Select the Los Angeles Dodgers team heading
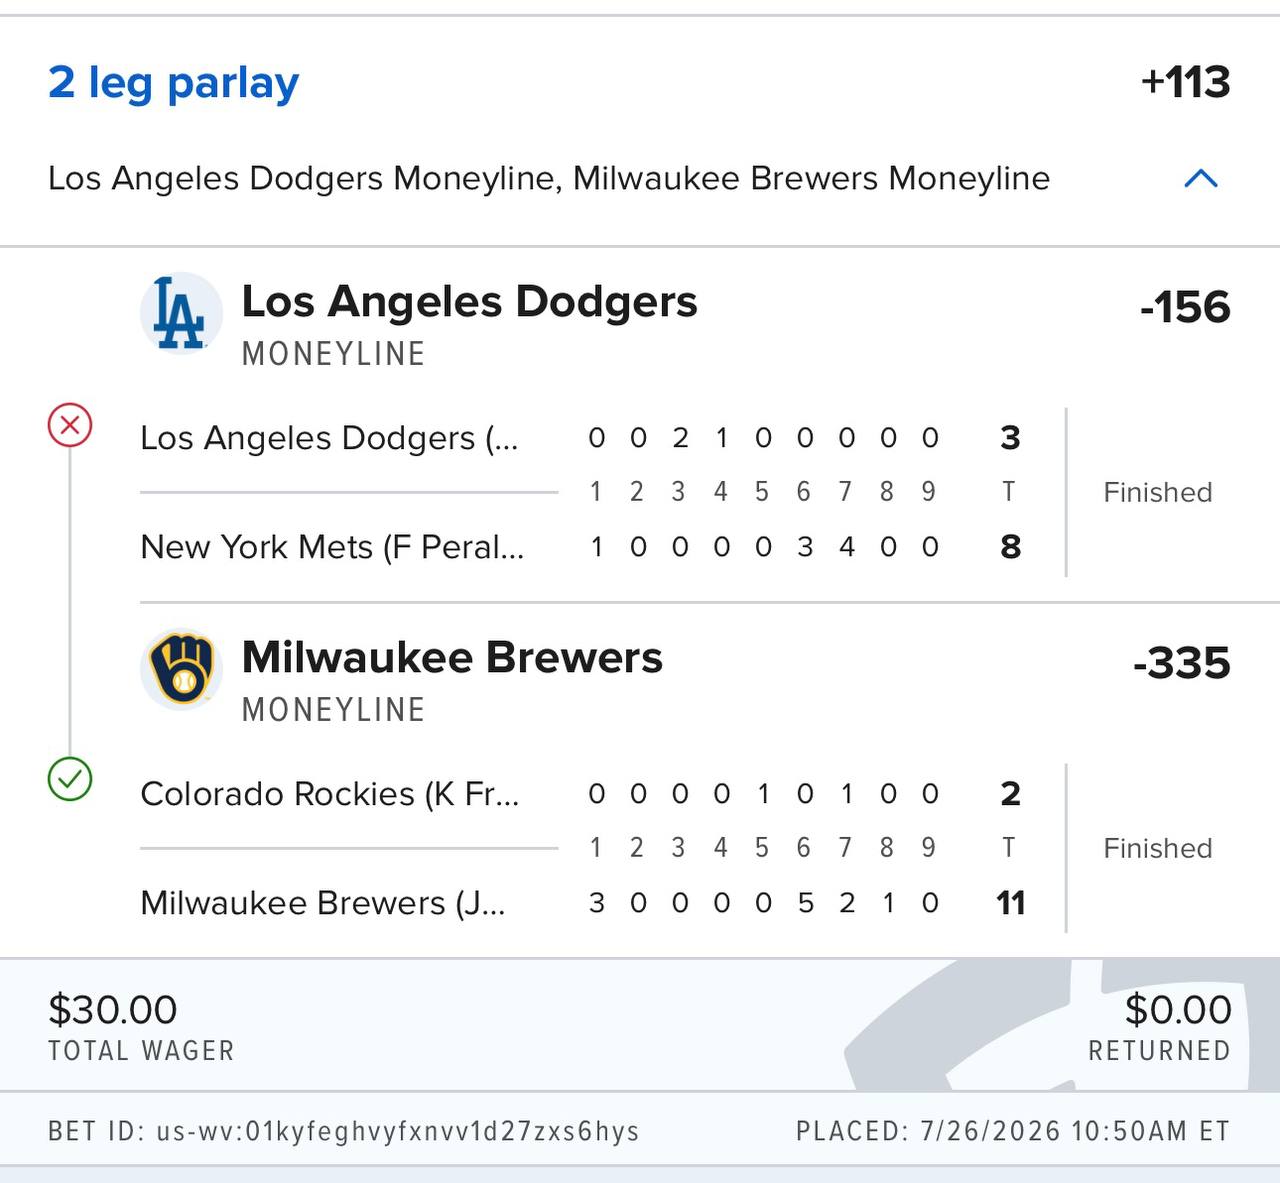Screen dimensions: 1280x1183 point(469,302)
